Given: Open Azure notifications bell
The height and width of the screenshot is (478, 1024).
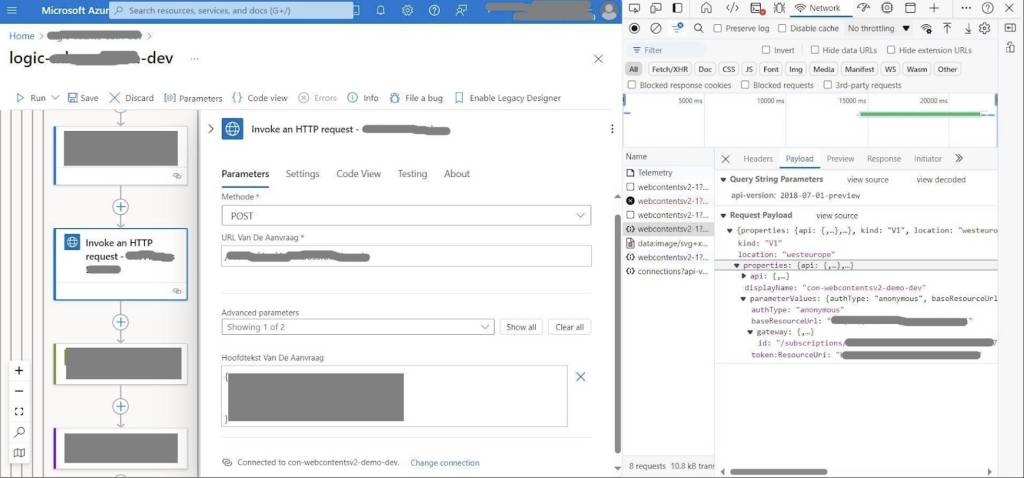Looking at the screenshot, I should pos(380,10).
